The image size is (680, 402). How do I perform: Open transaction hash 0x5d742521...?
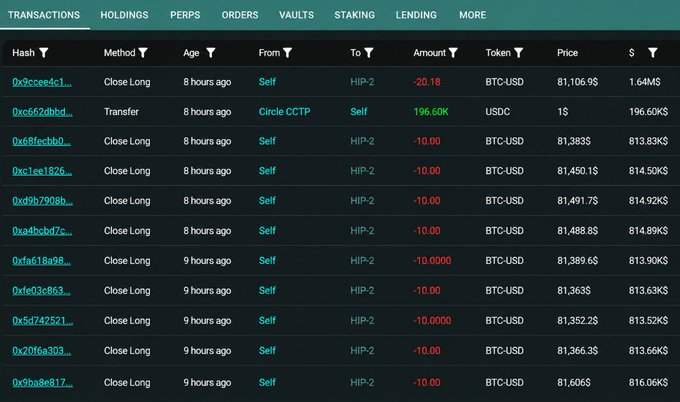pos(42,320)
